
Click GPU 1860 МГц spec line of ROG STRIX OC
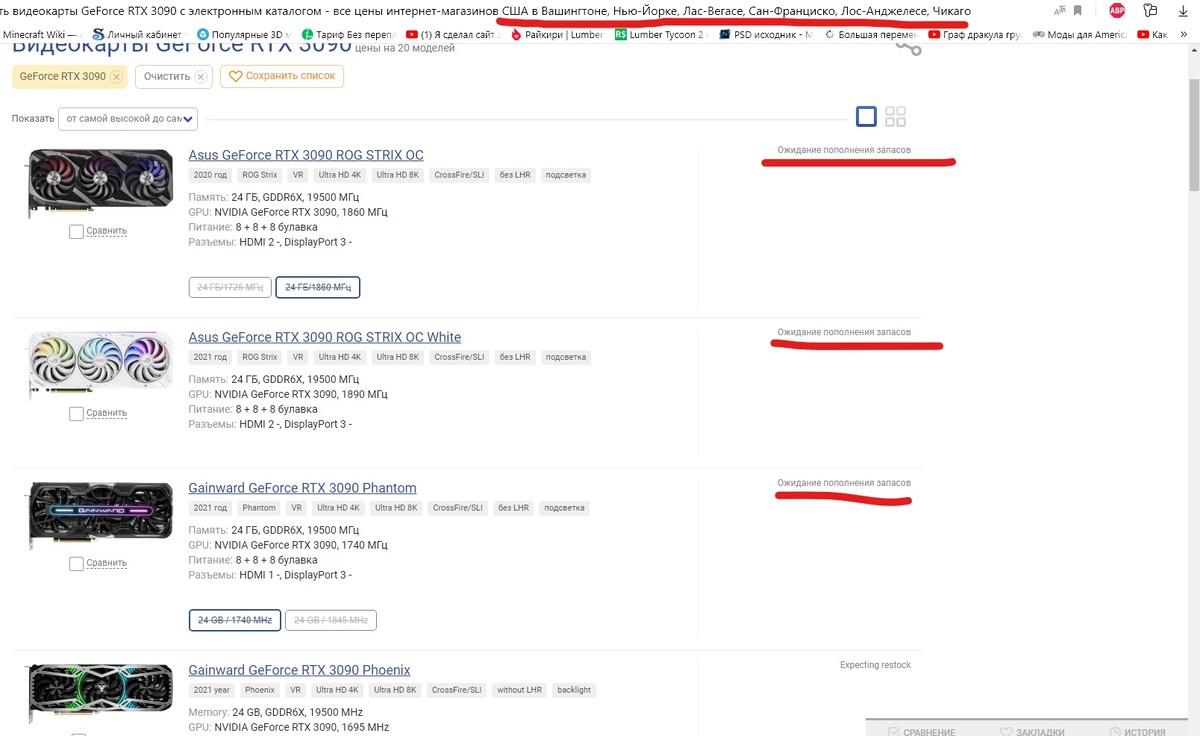[287, 212]
